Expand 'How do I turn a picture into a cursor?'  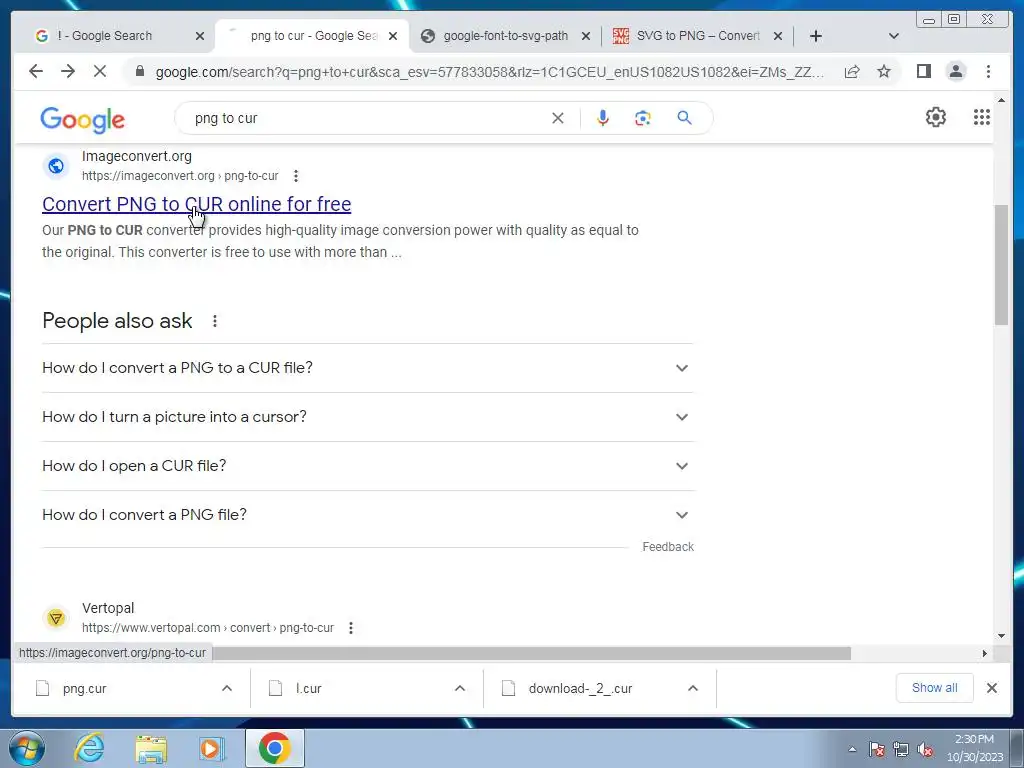click(367, 417)
